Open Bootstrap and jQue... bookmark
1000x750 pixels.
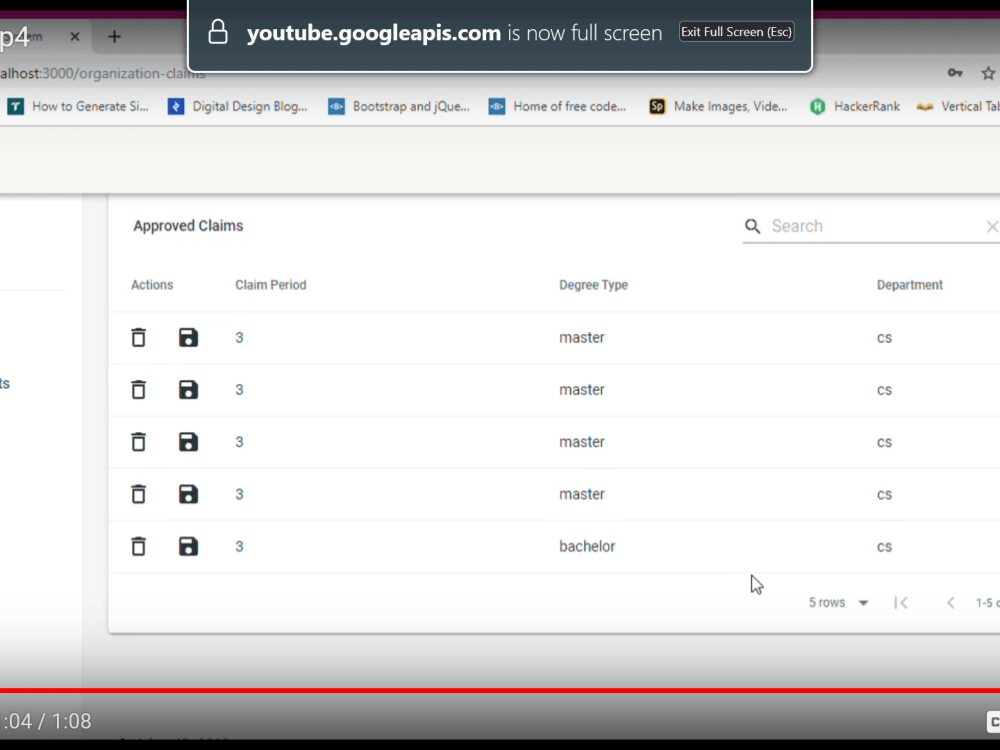[399, 107]
